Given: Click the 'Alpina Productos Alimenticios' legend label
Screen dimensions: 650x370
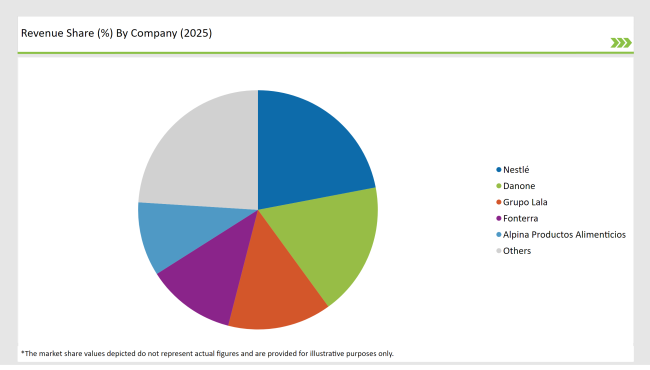Looking at the screenshot, I should click(564, 235).
